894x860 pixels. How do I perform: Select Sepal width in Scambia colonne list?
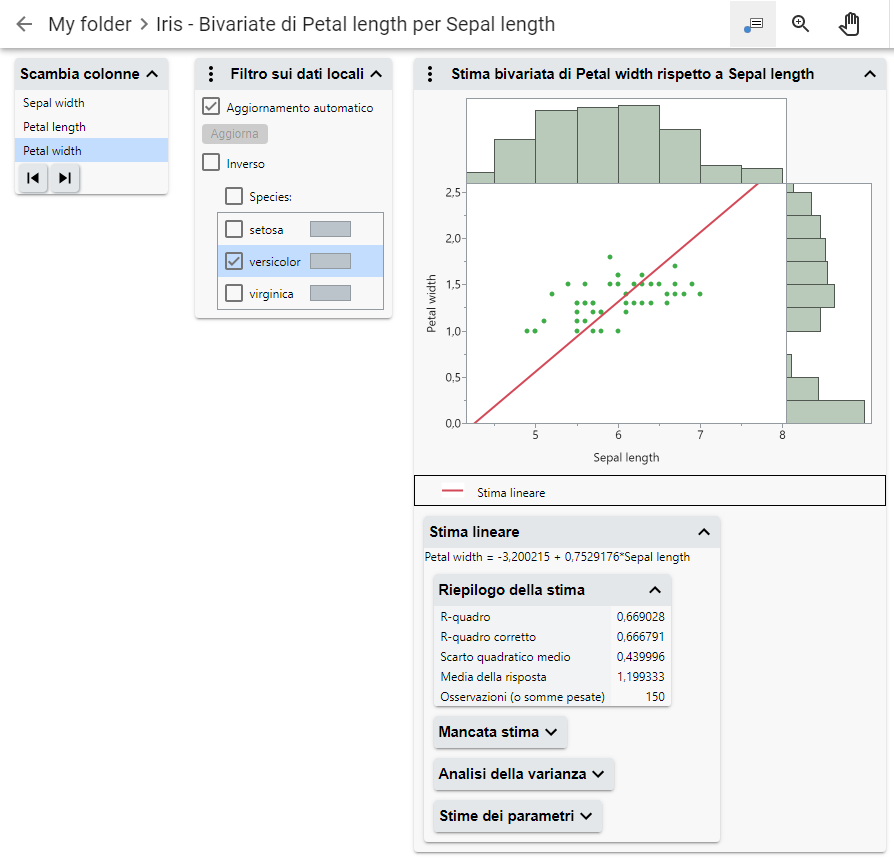pyautogui.click(x=54, y=103)
